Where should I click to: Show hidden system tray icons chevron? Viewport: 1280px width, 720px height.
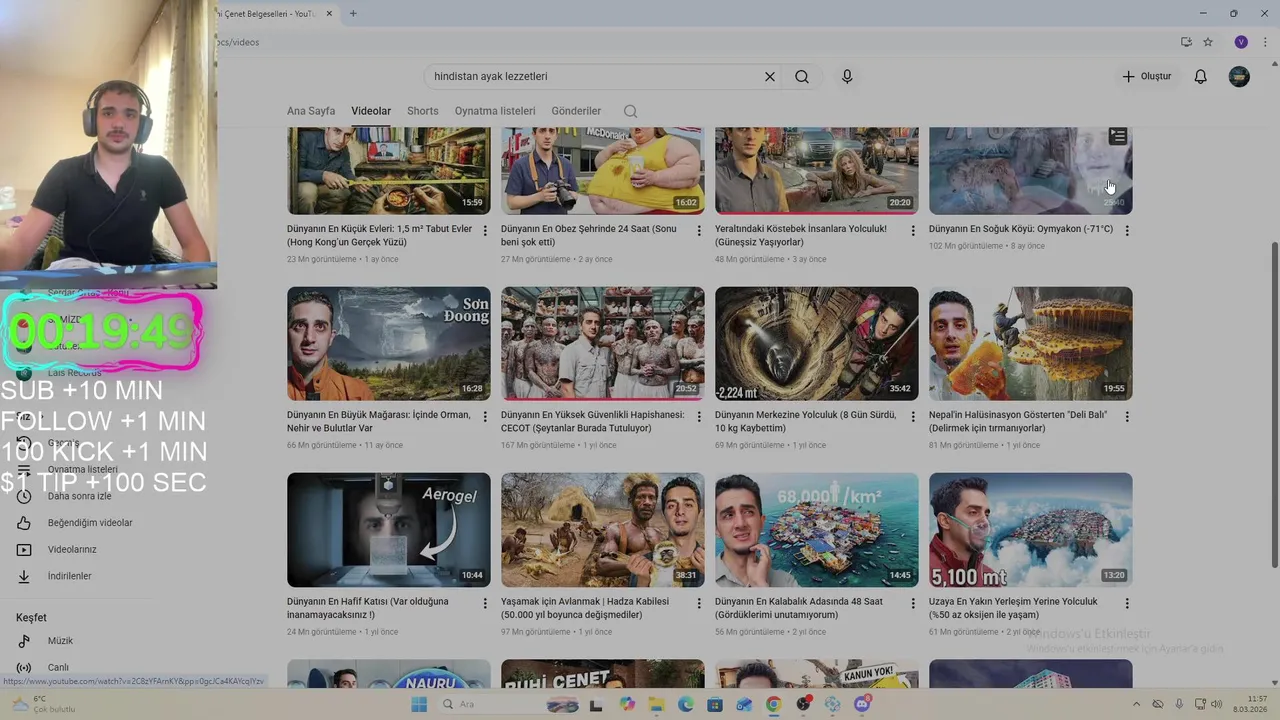1137,704
